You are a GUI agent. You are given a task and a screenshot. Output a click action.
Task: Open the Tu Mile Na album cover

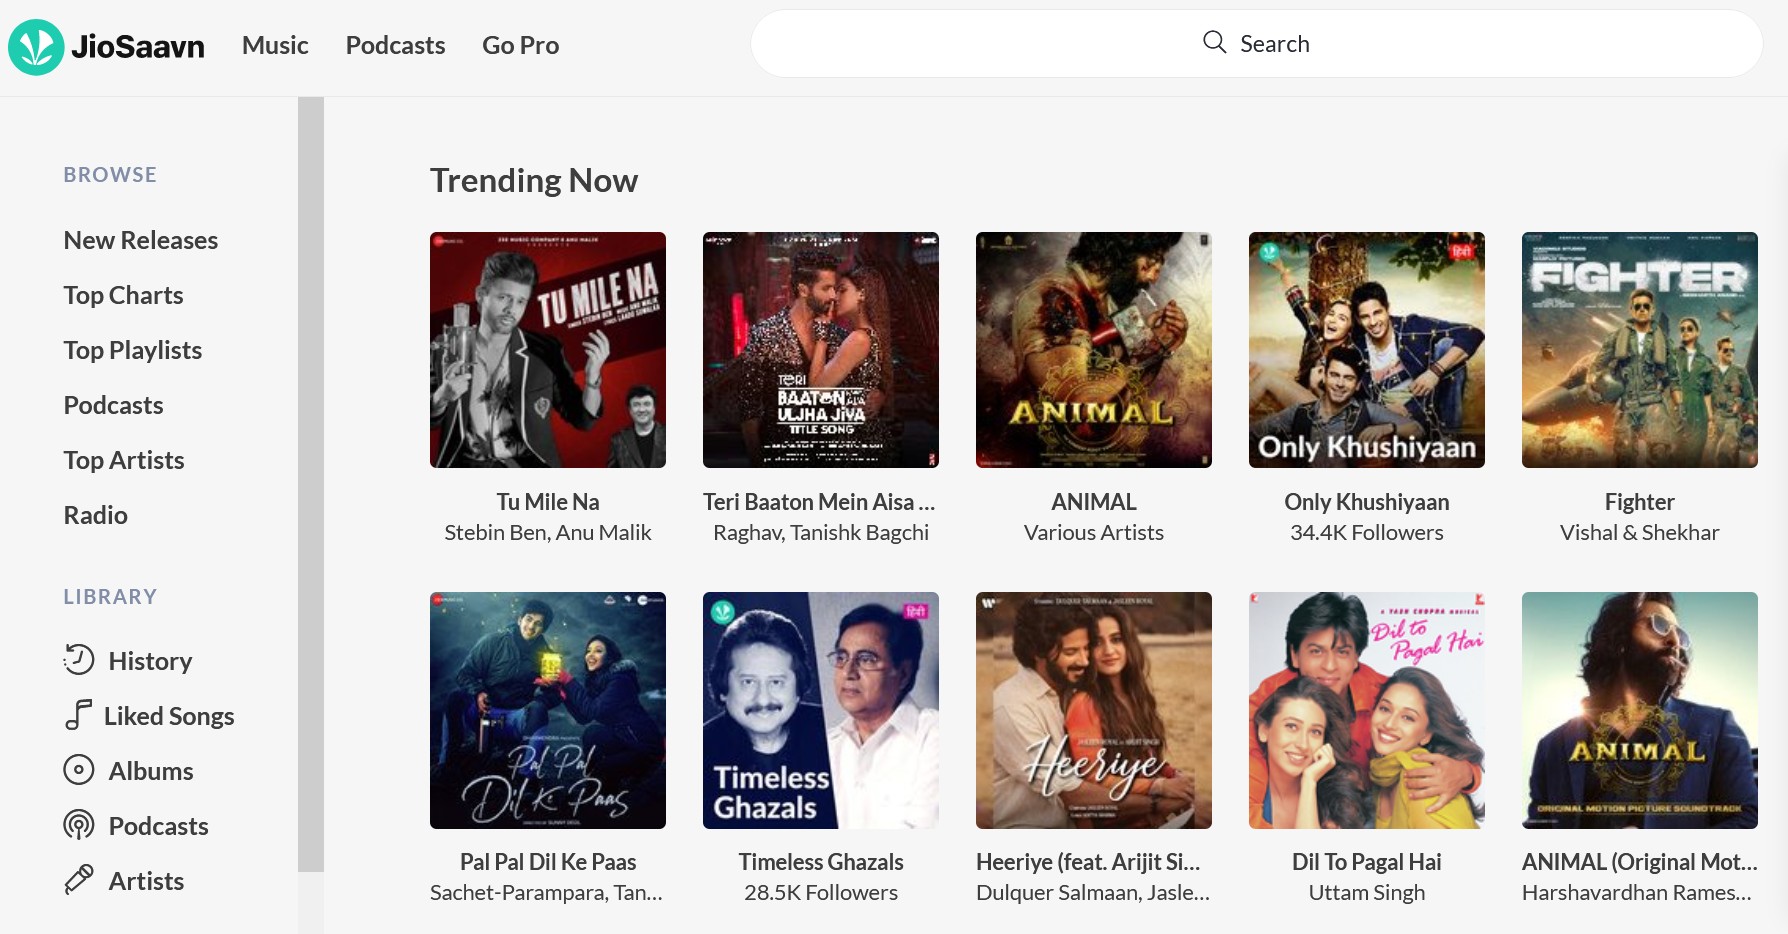tap(548, 350)
